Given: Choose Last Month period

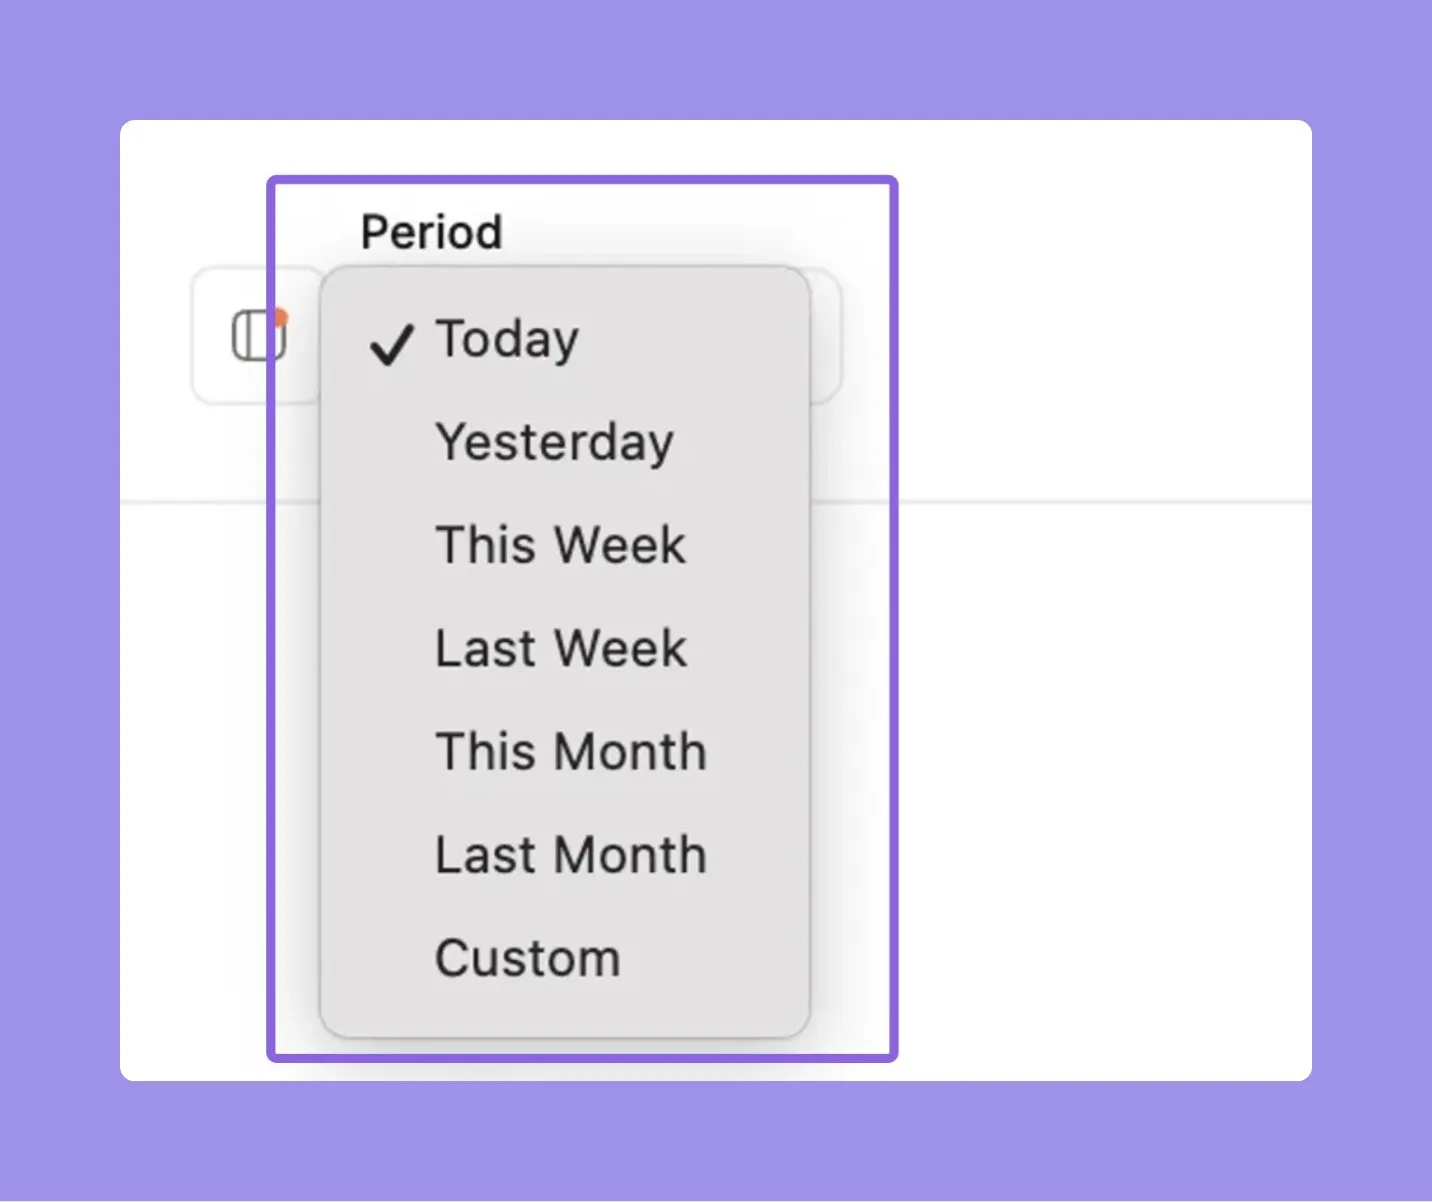Looking at the screenshot, I should coord(565,855).
